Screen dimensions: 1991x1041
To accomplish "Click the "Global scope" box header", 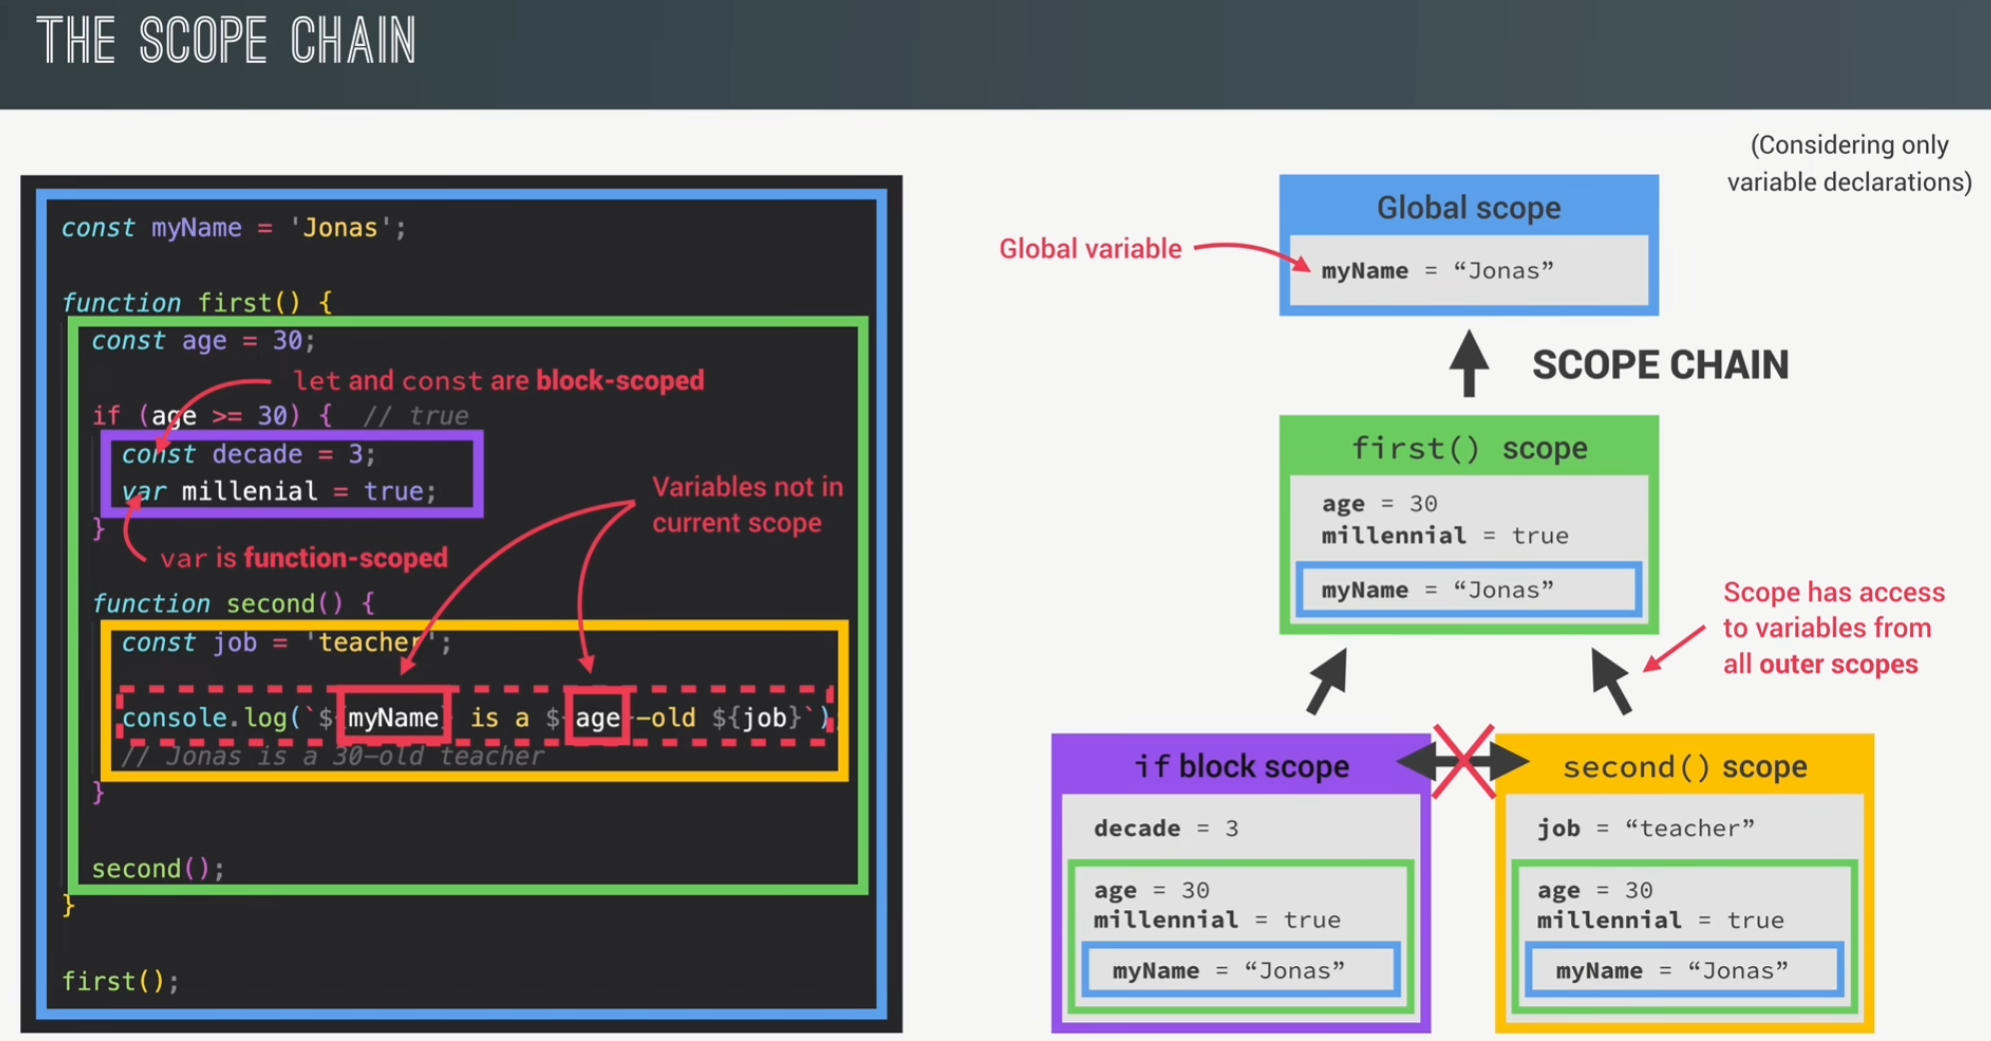I will pos(1468,207).
